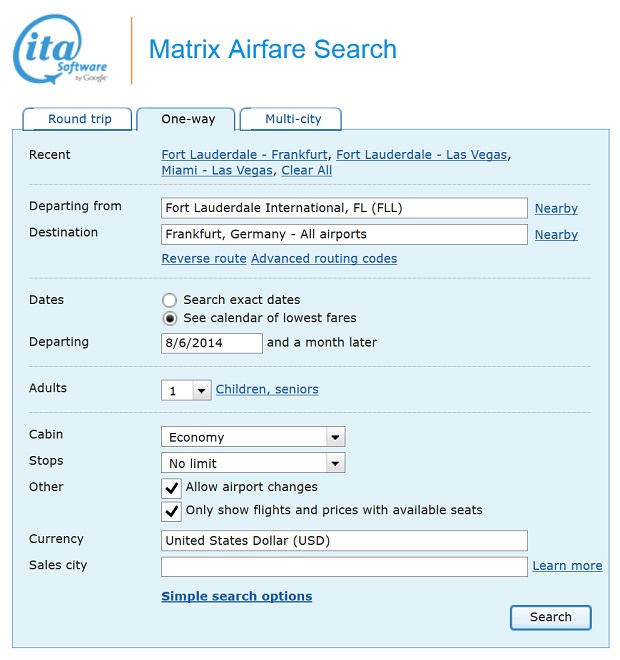
Task: Click the Children, seniors link
Action: (x=267, y=389)
